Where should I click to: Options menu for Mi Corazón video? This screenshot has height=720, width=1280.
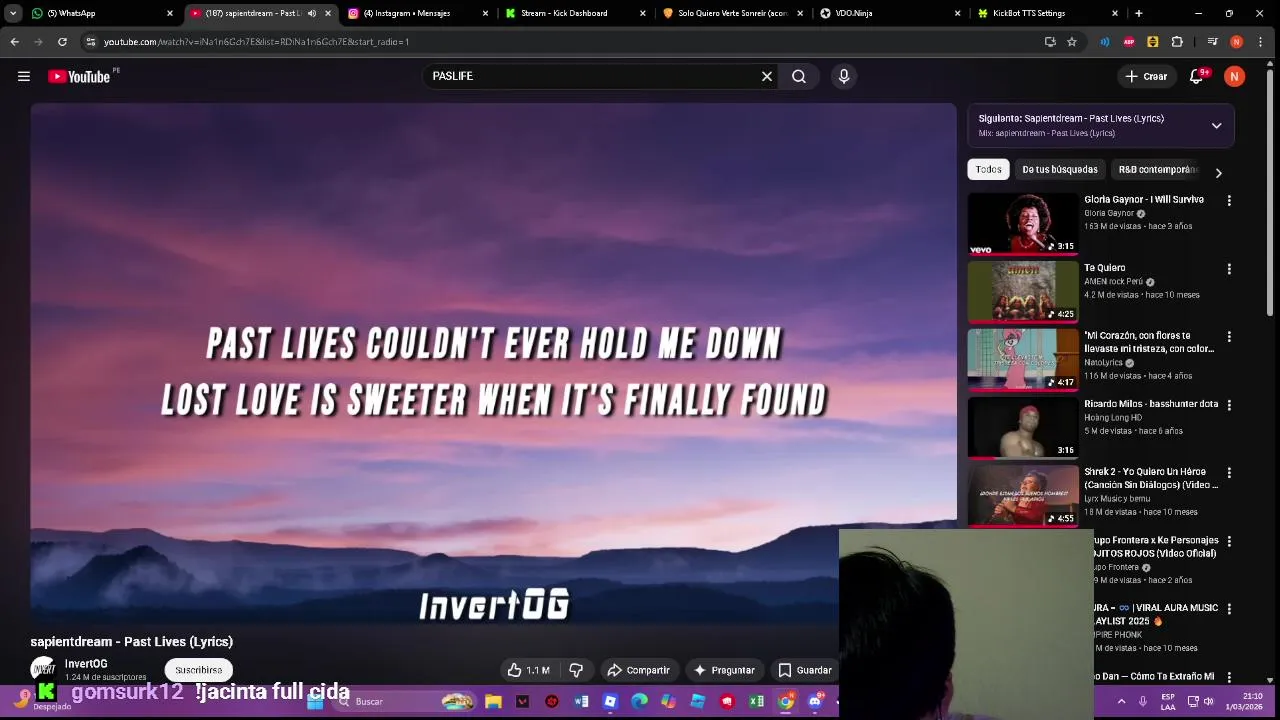coord(1229,337)
